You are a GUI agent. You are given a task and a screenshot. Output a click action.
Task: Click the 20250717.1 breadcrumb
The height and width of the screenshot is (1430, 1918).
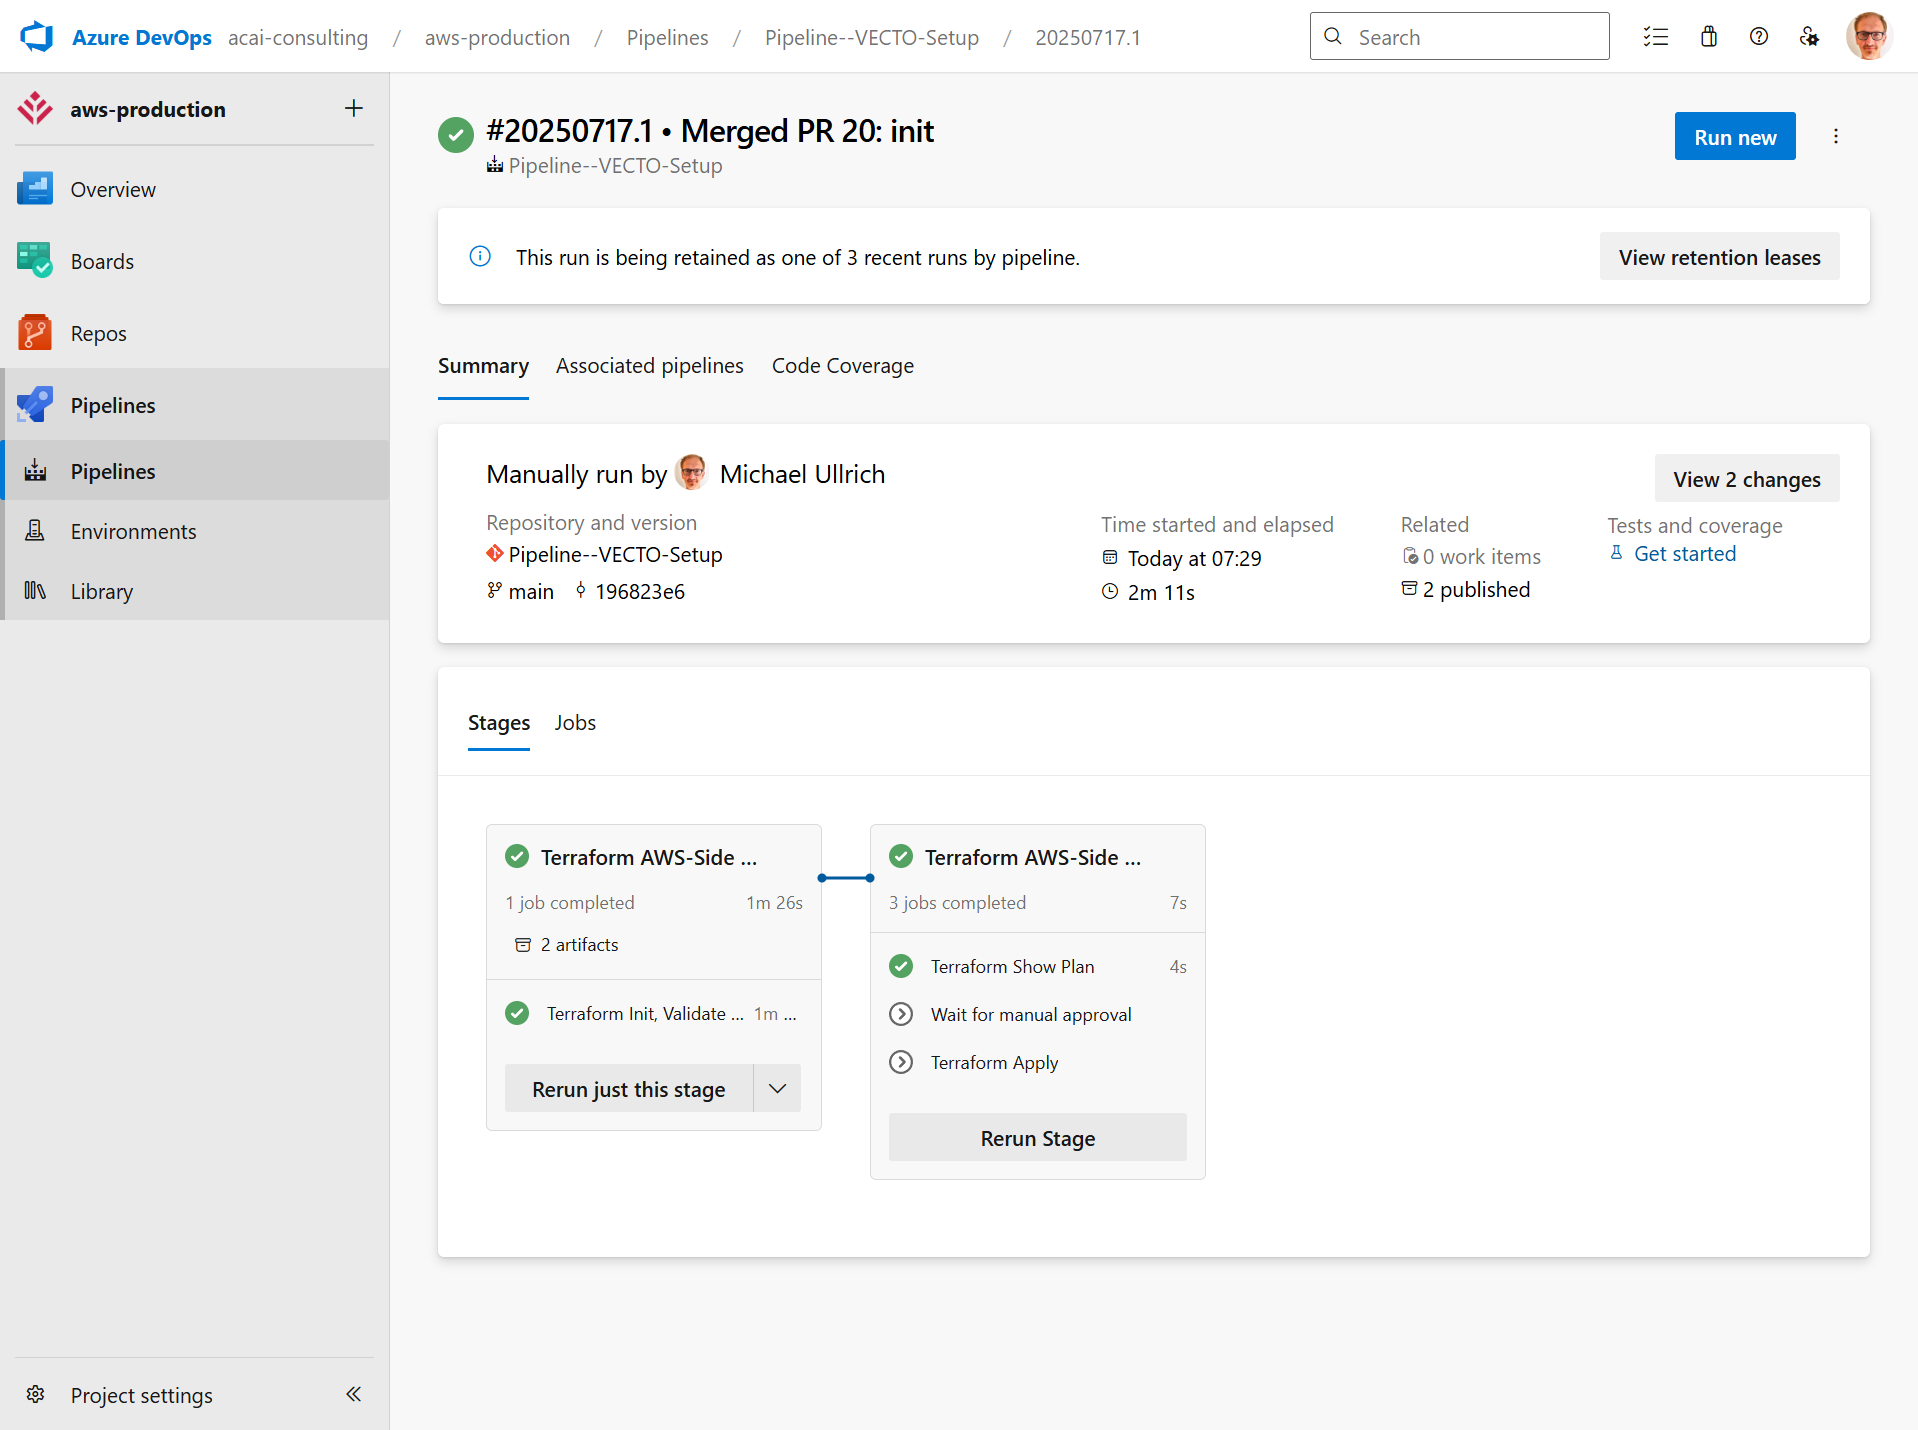point(1087,38)
